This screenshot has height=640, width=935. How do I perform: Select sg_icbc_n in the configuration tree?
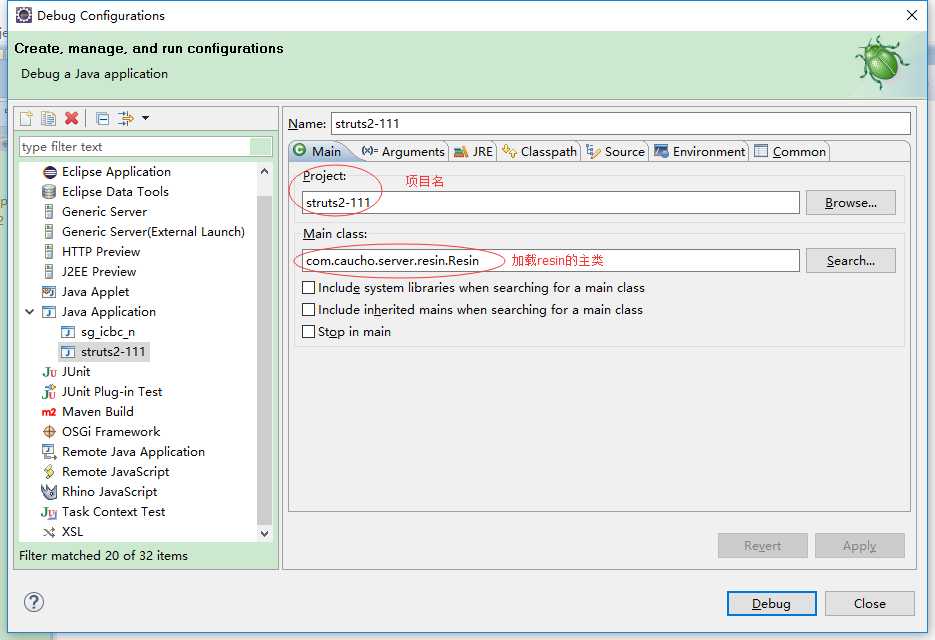108,332
